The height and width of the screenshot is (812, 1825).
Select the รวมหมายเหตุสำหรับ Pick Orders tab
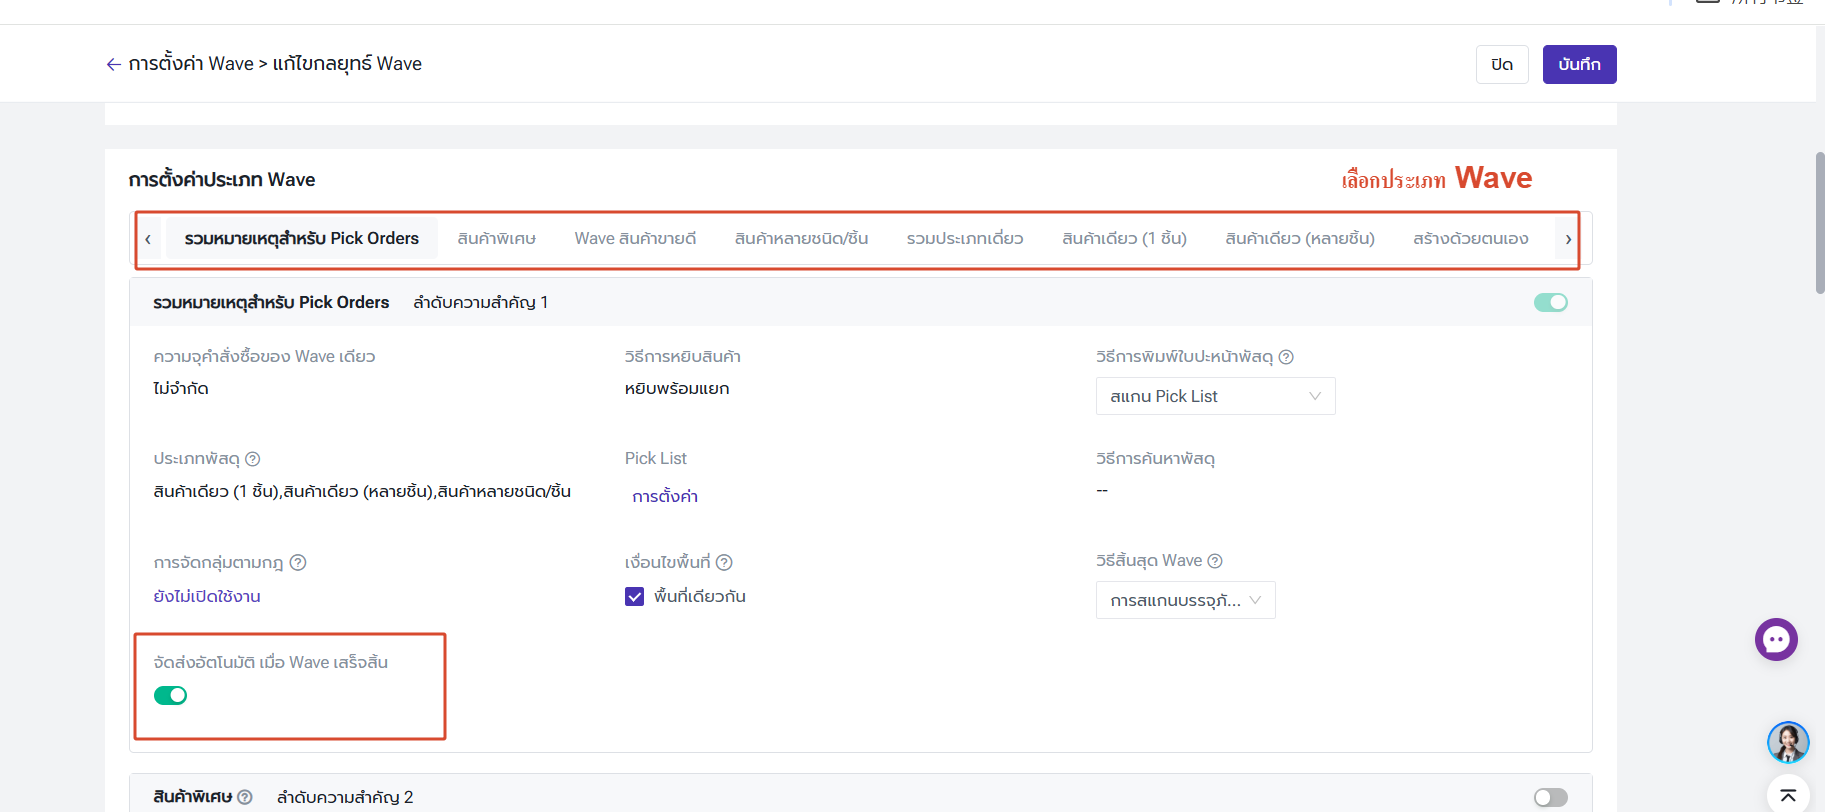coord(302,238)
